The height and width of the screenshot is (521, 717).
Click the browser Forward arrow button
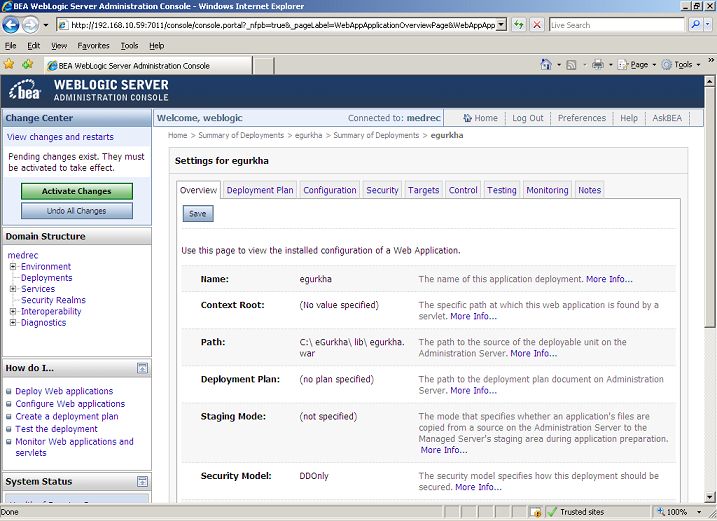pos(30,25)
